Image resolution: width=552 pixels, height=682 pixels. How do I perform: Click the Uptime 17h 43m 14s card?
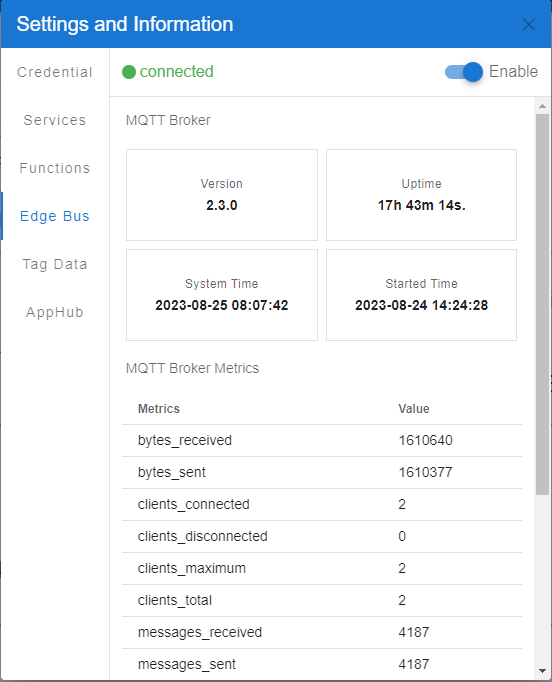click(x=422, y=195)
